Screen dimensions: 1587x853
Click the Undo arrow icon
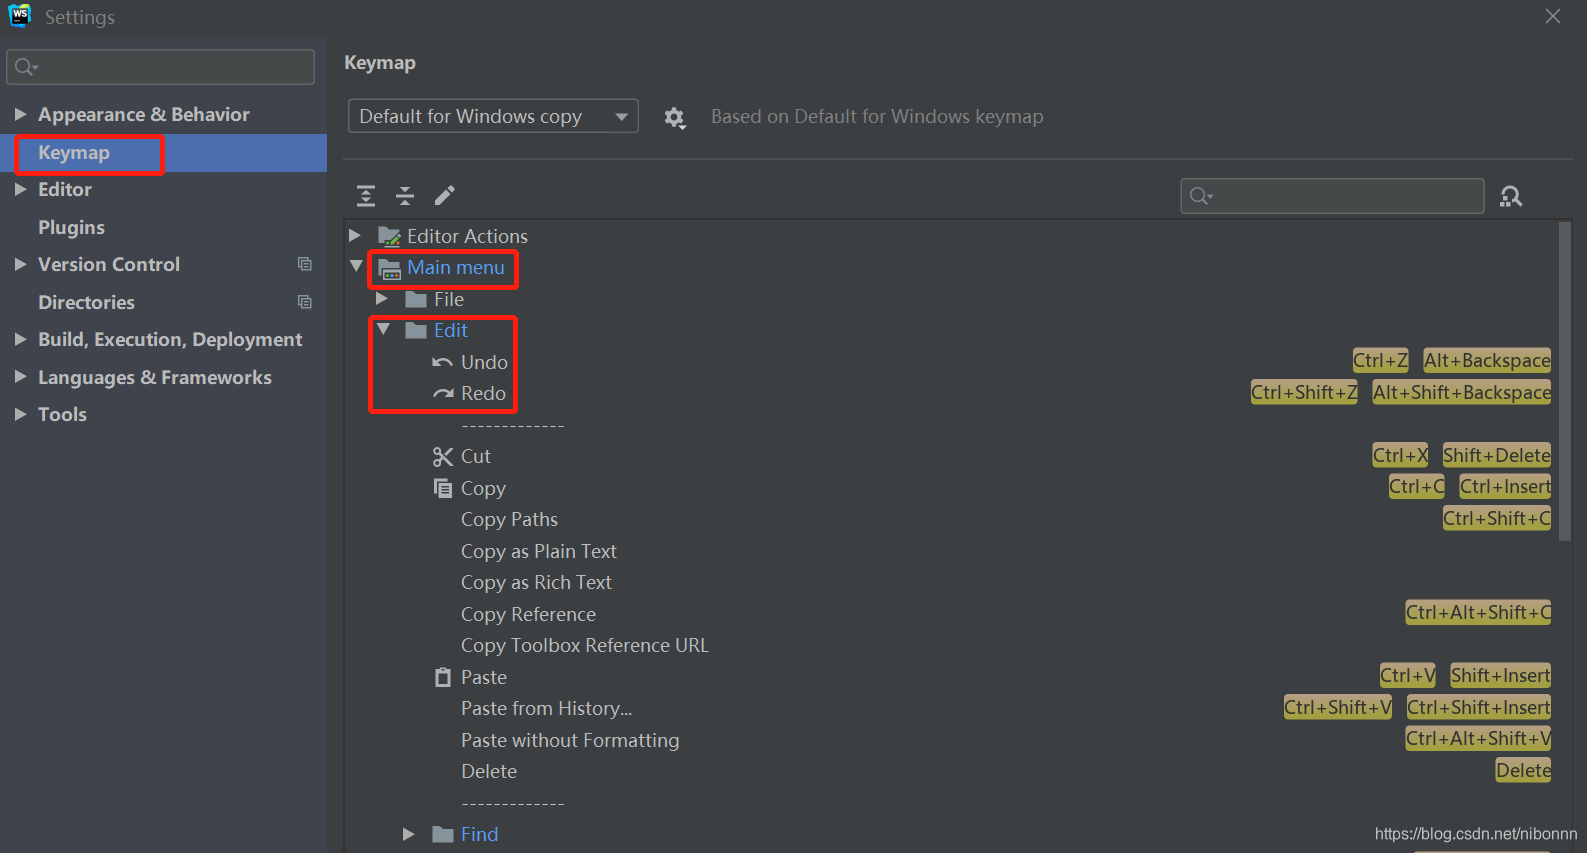442,362
